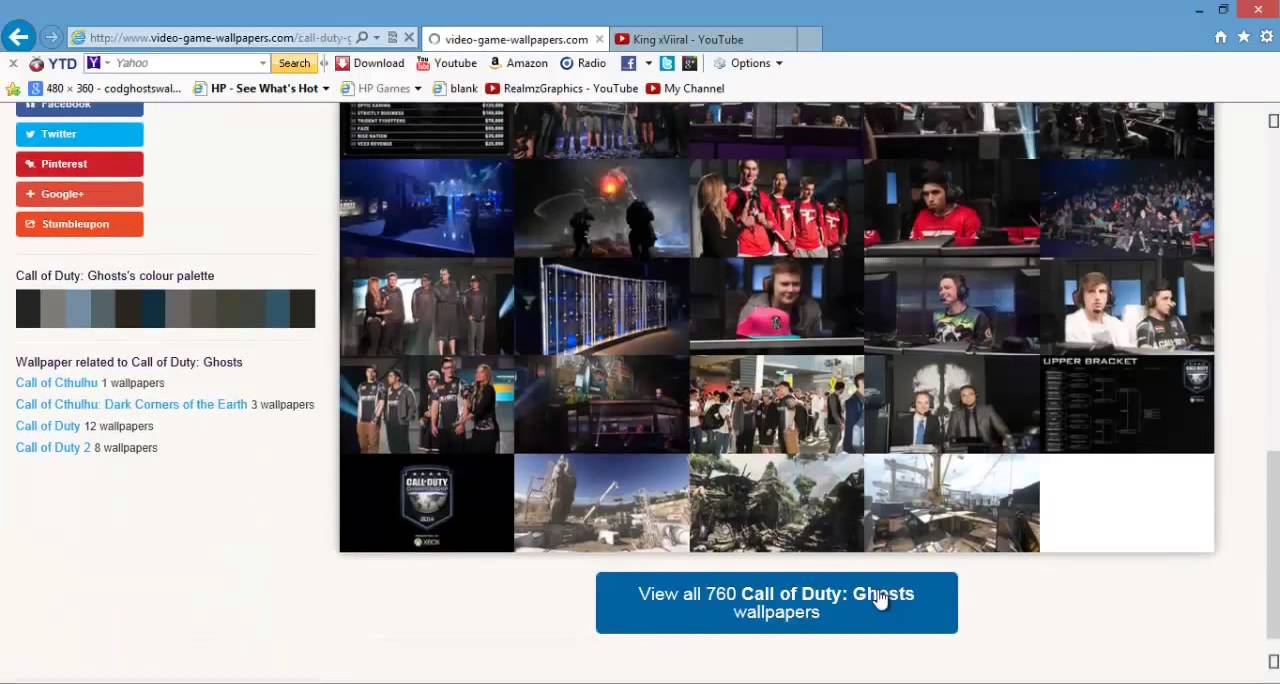1280x684 pixels.
Task: Open the toolbar Options dropdown
Action: [748, 63]
